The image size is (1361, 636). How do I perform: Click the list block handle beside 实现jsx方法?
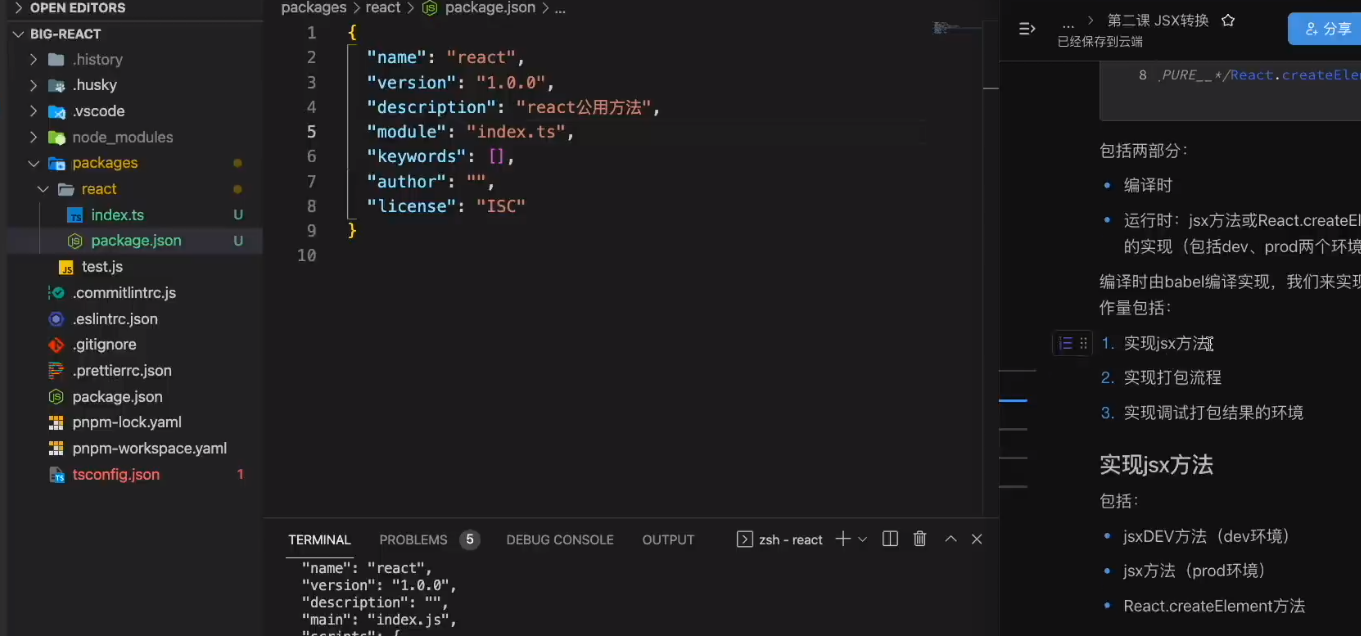point(1072,343)
